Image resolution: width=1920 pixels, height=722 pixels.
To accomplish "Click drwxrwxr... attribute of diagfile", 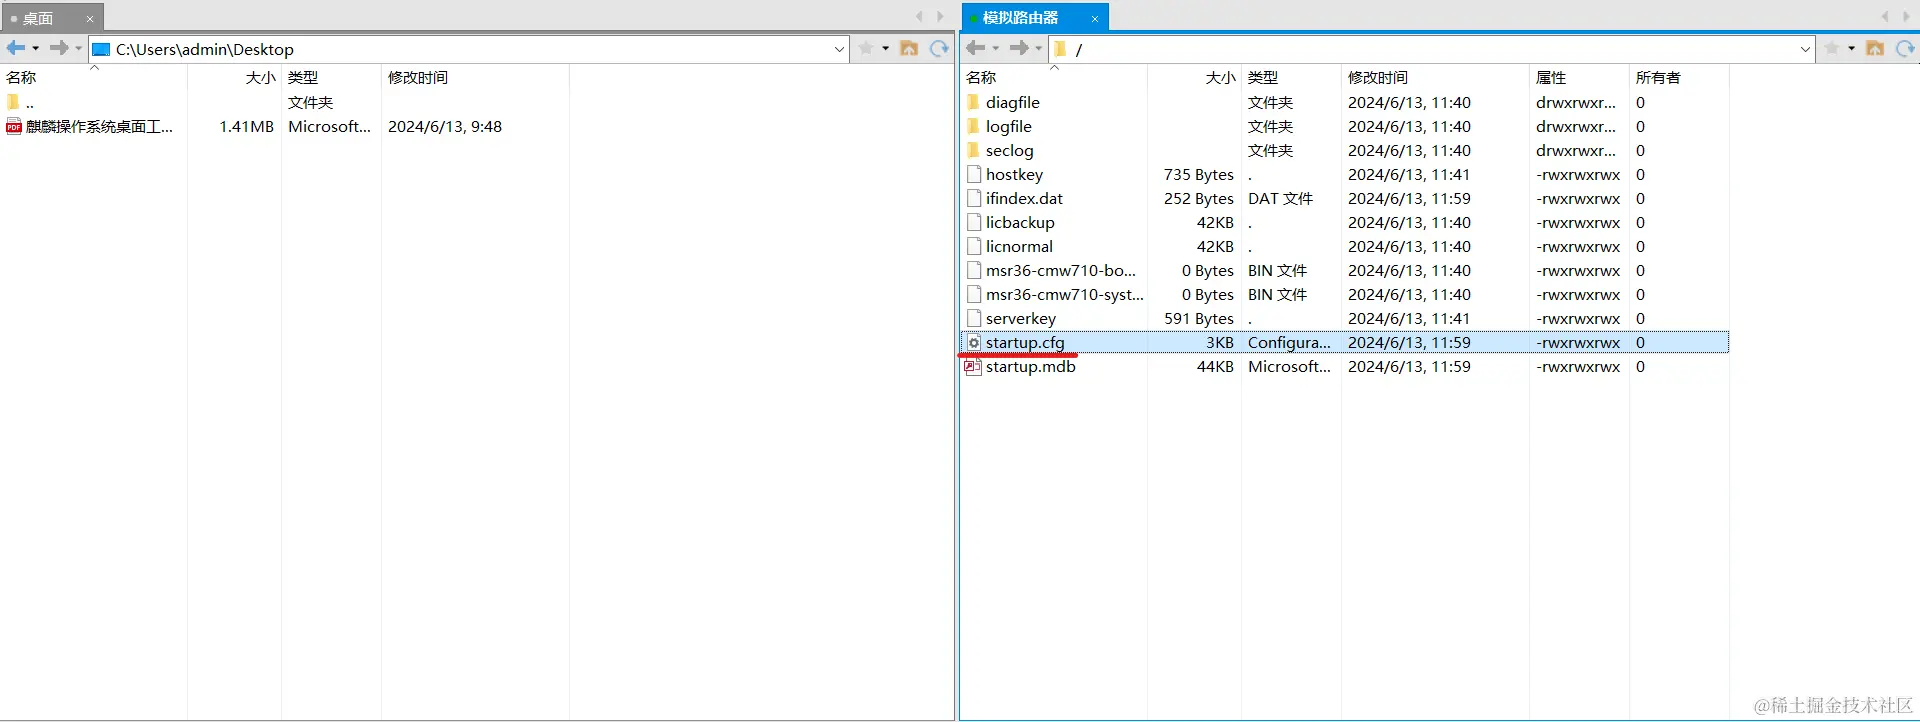I will [1576, 102].
